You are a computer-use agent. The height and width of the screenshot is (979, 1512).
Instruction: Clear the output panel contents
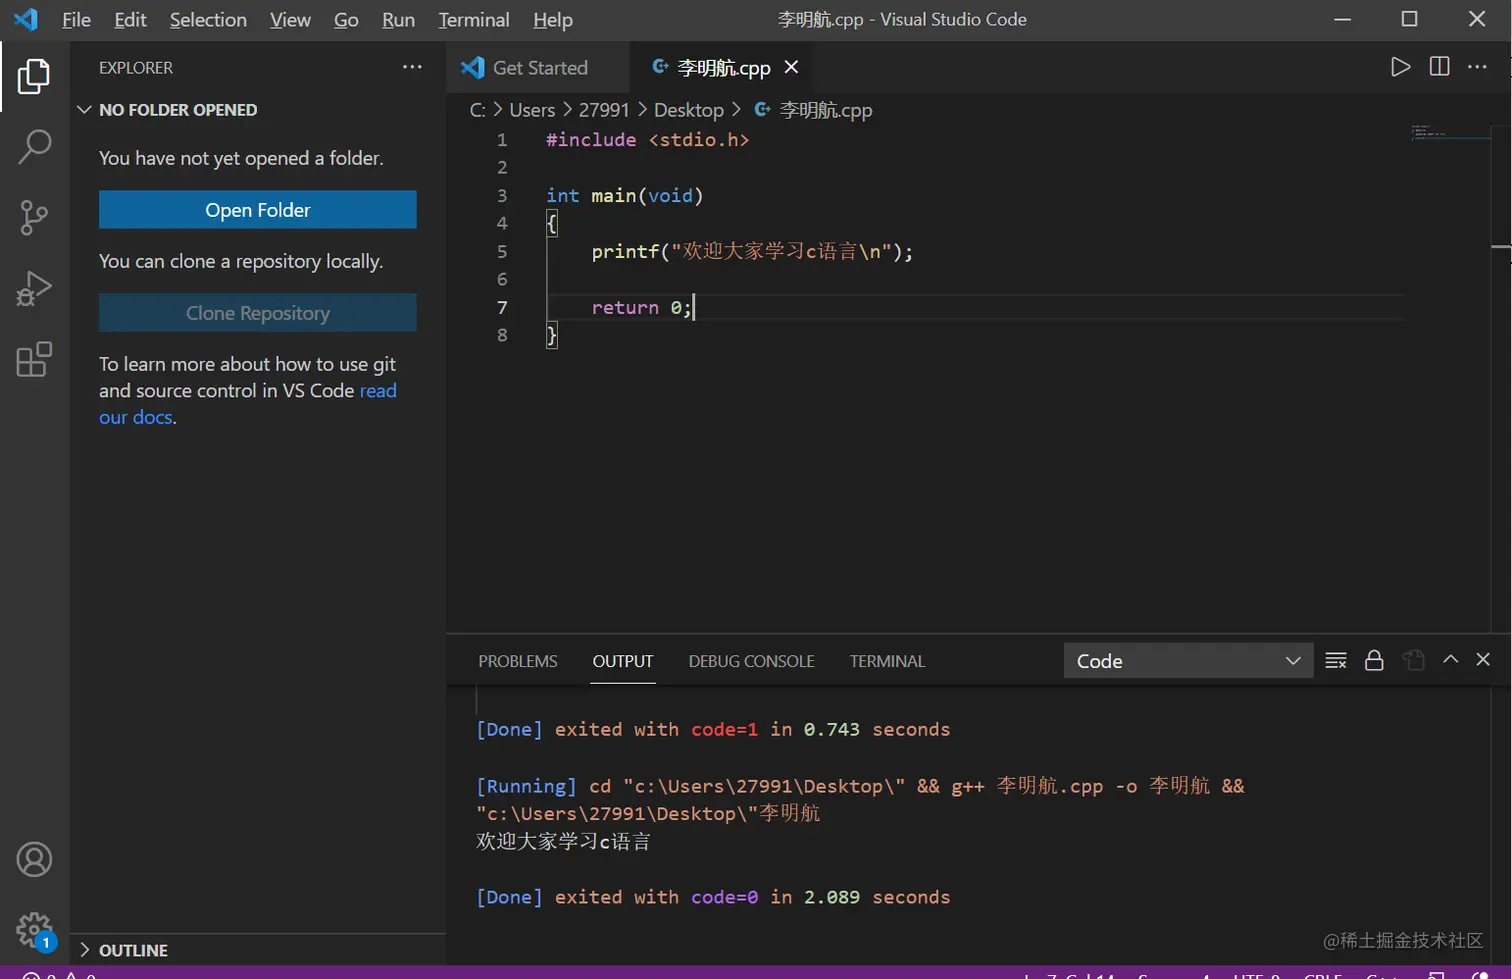[x=1335, y=661]
